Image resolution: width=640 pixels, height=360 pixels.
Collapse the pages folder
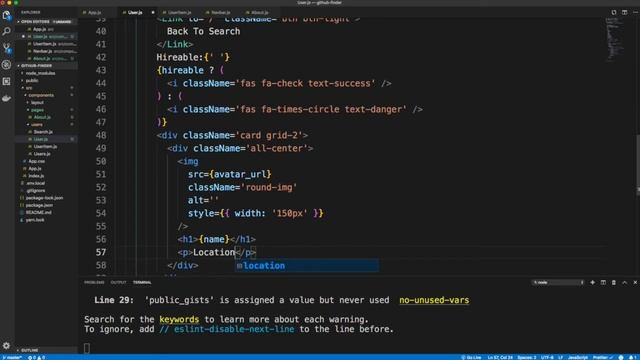pyautogui.click(x=37, y=110)
